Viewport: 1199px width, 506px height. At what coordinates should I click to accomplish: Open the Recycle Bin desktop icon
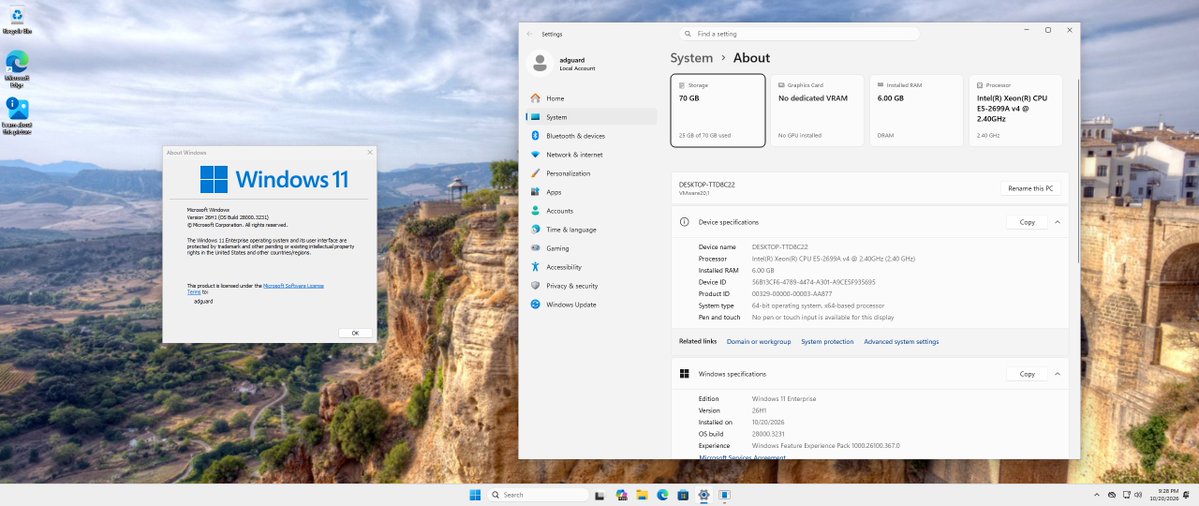point(16,21)
